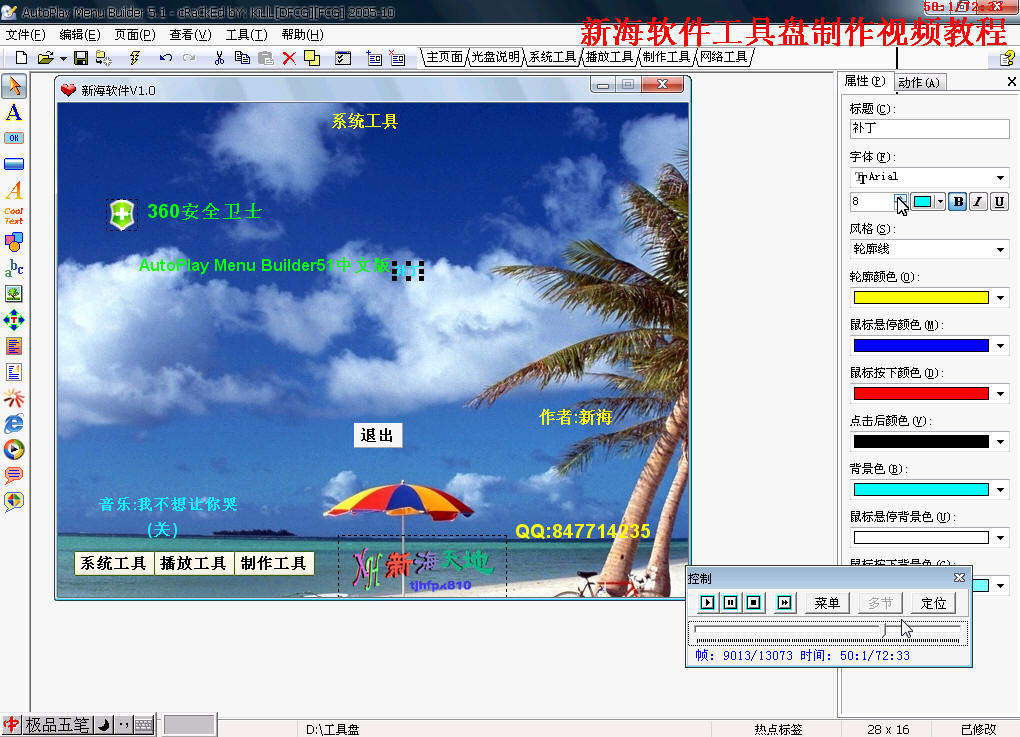Select the OK button tool
The width and height of the screenshot is (1020, 737).
[14, 138]
